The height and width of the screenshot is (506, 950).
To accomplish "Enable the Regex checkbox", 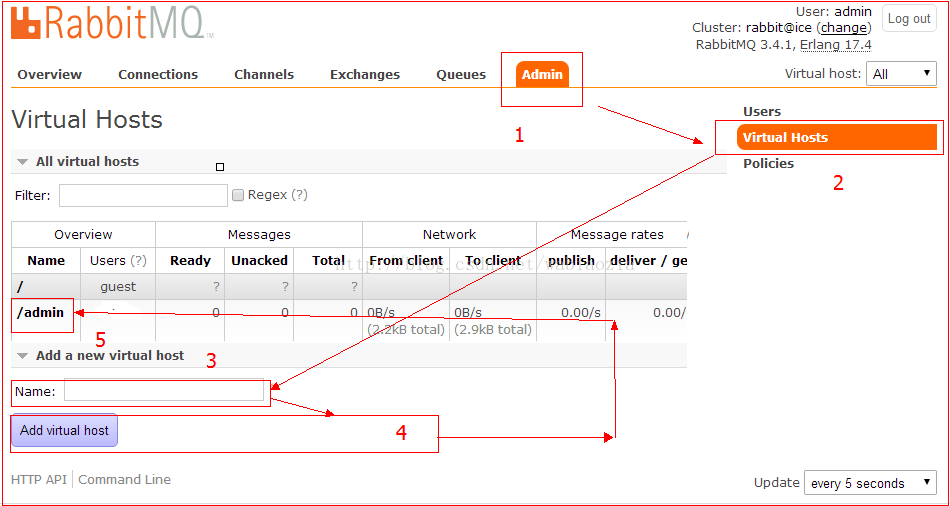I will click(x=238, y=195).
